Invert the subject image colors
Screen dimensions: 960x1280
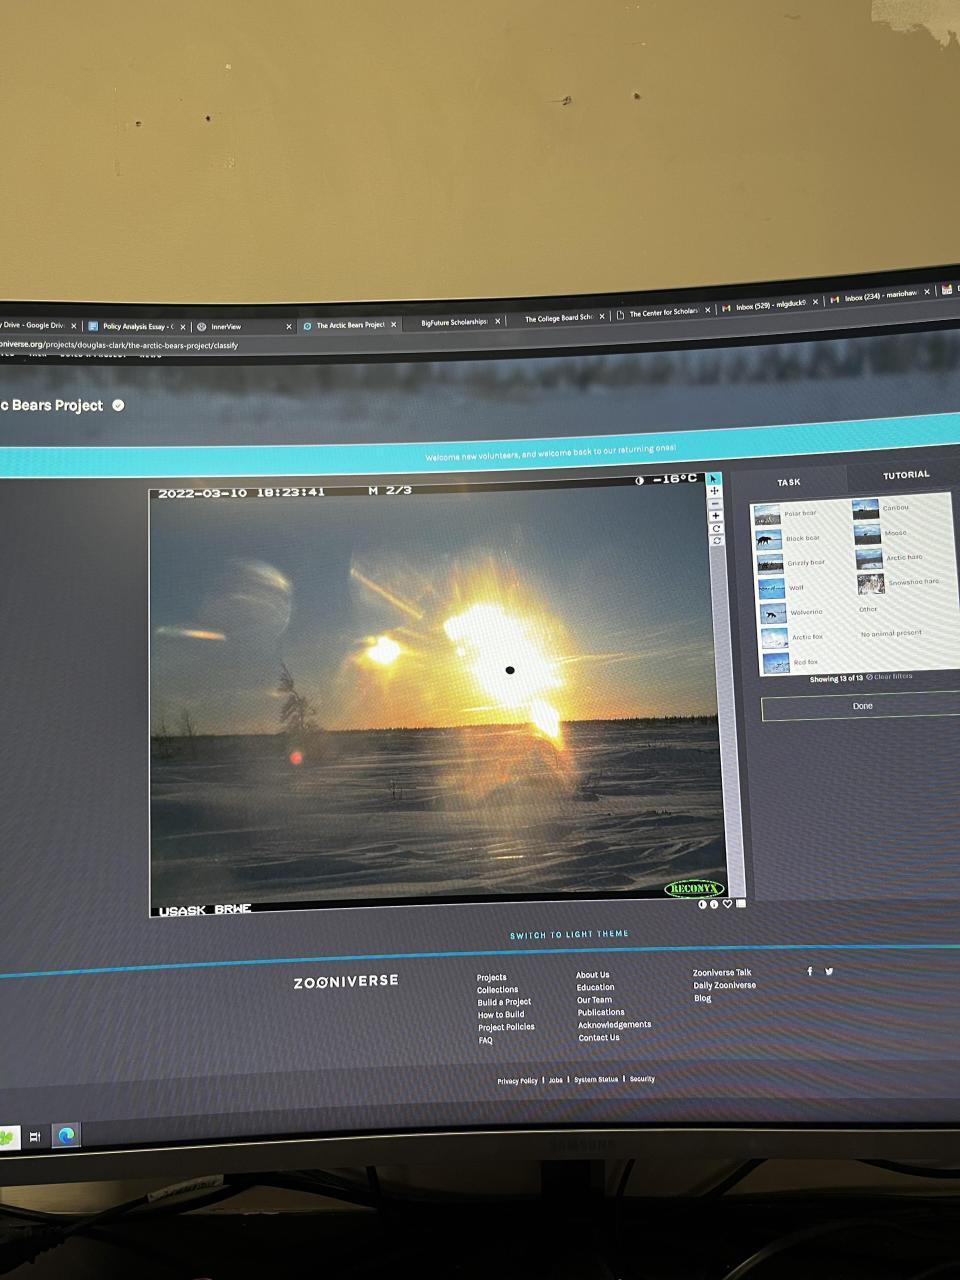tap(702, 904)
